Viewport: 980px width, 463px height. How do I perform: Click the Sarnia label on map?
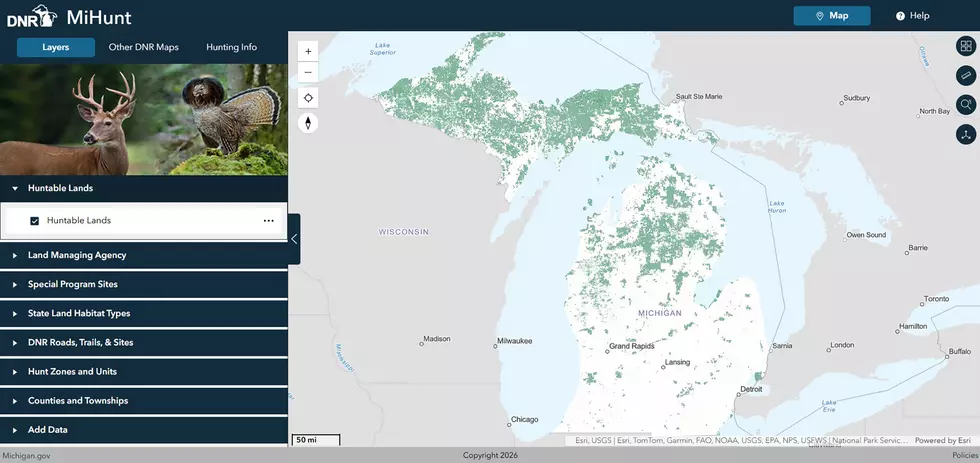pyautogui.click(x=782, y=346)
